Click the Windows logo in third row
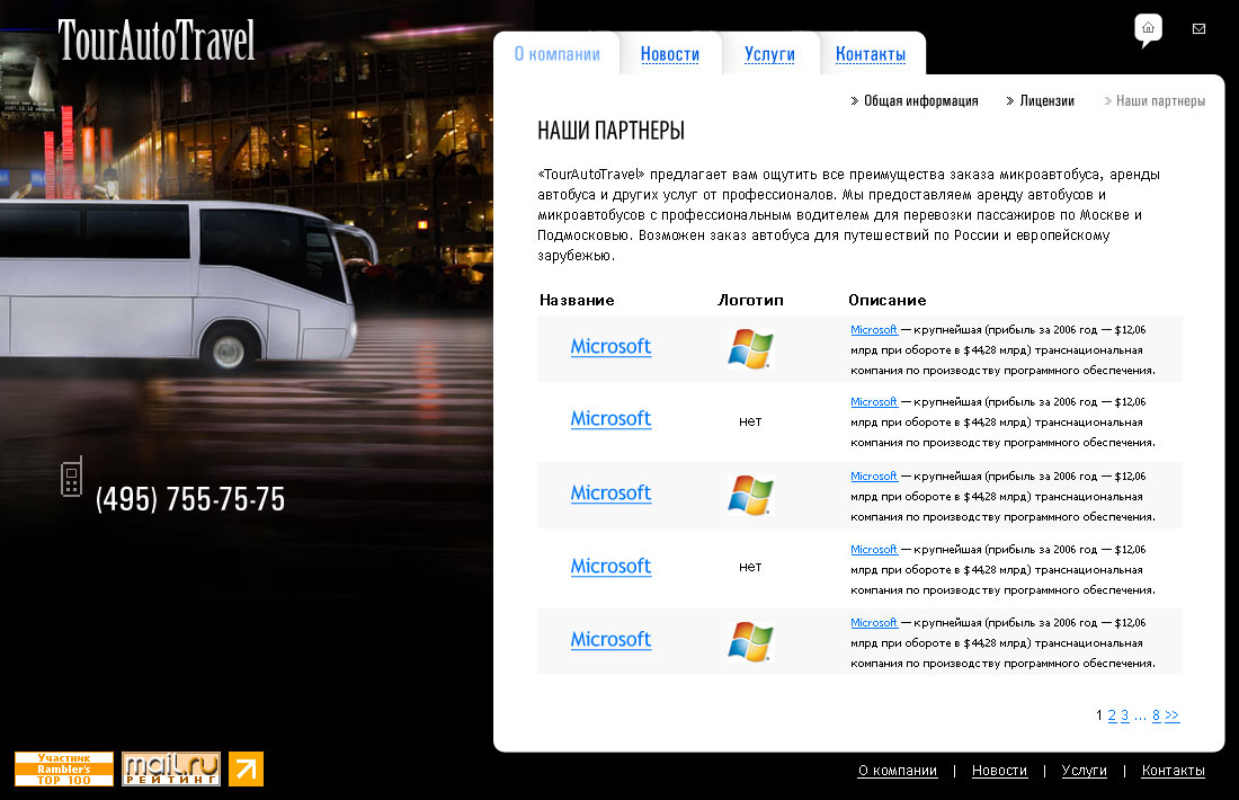Viewport: 1239px width, 800px height. pos(750,495)
